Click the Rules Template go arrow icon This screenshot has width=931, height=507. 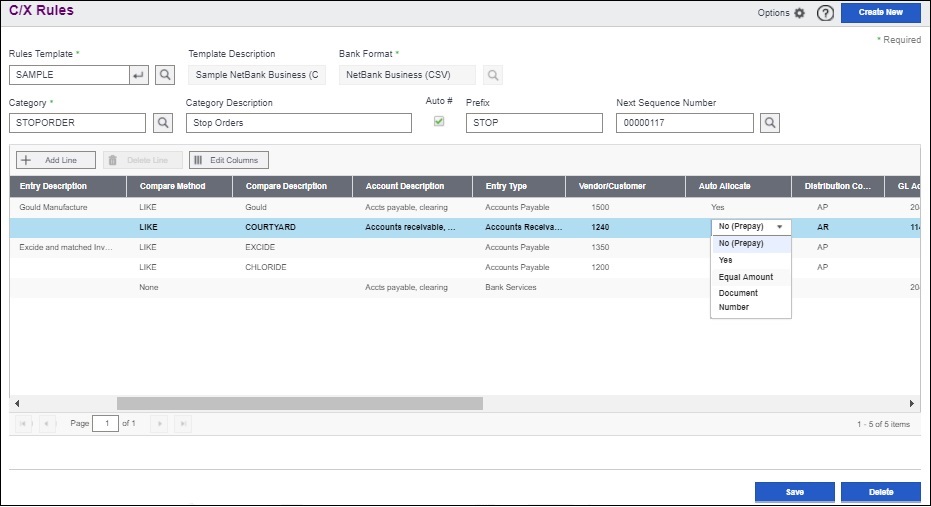(x=139, y=74)
